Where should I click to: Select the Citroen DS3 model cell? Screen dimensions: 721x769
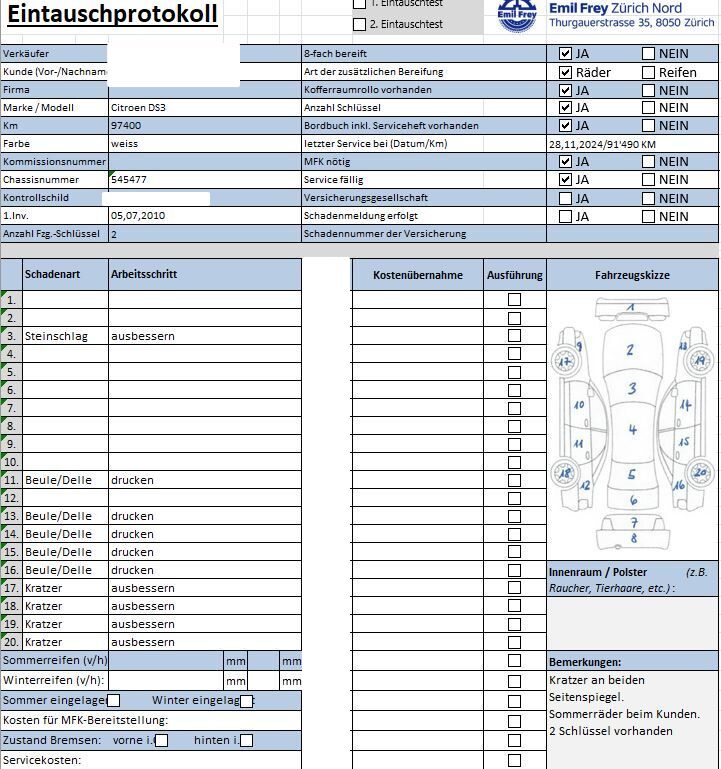pyautogui.click(x=204, y=108)
